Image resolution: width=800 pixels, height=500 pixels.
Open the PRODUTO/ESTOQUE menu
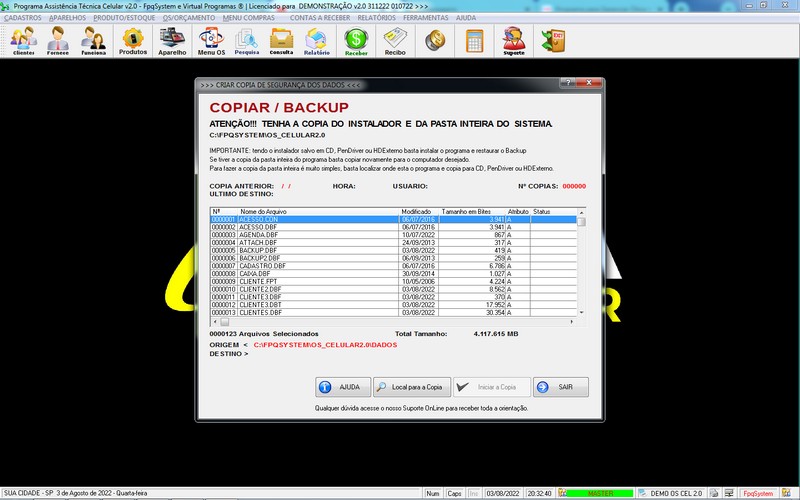124,18
